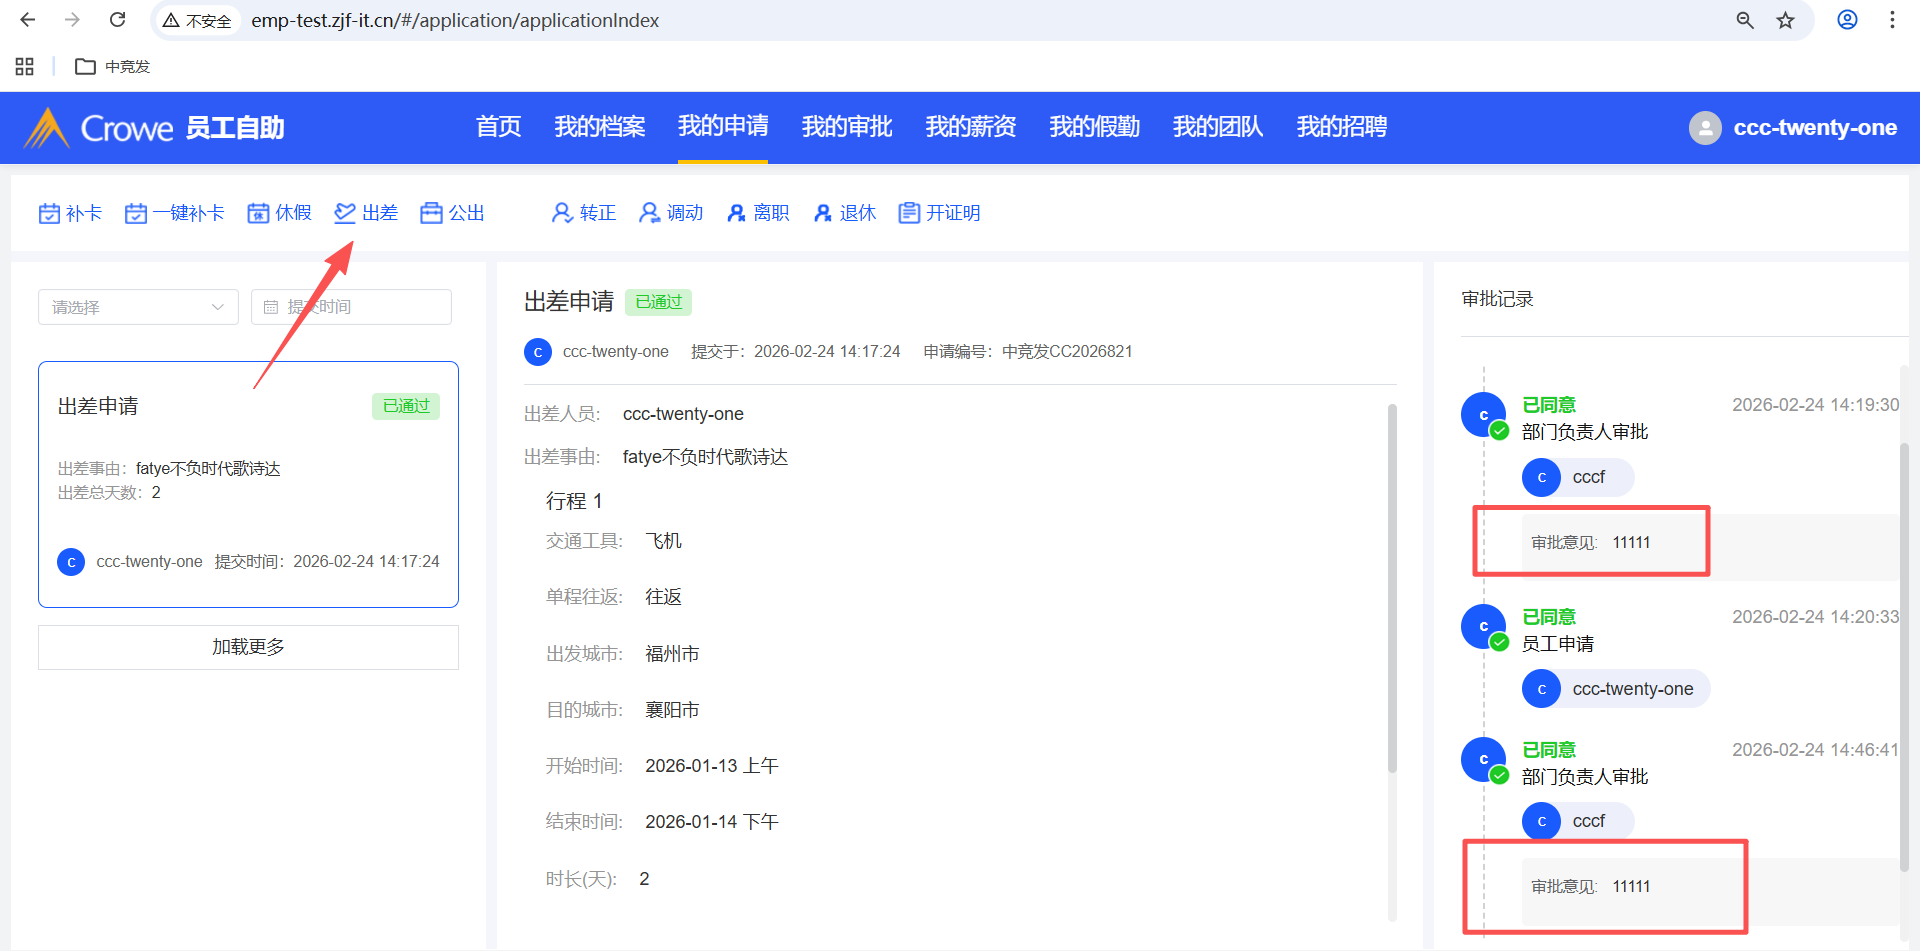Click the 退休 retirement icon
Screen dimensions: 1920x951
point(823,213)
